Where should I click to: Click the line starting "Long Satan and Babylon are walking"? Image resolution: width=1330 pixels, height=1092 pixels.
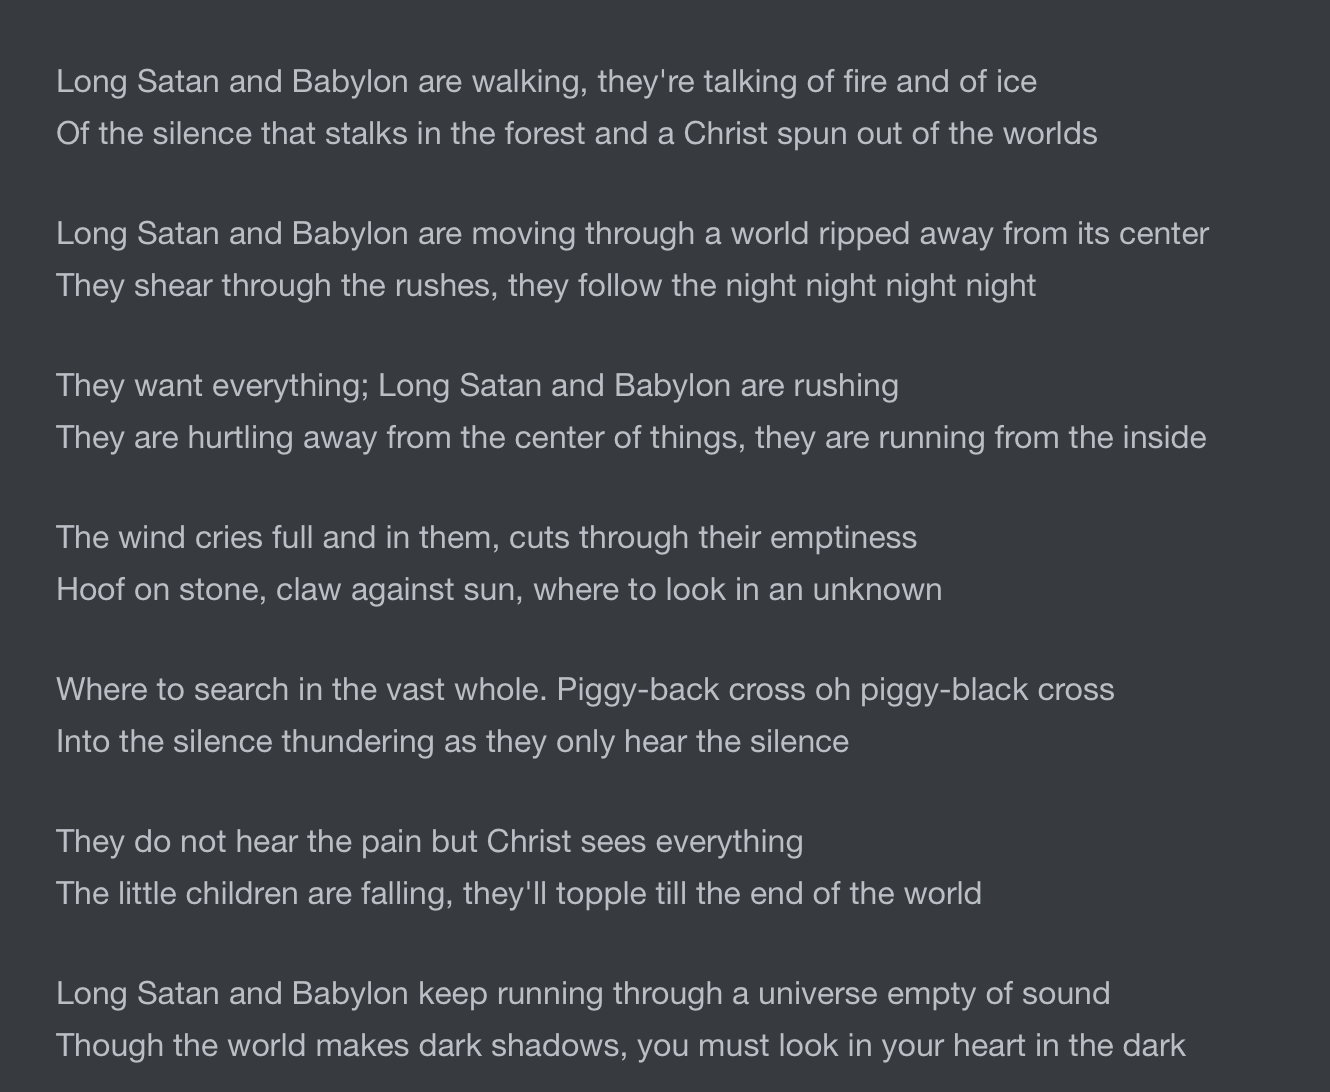coord(546,81)
